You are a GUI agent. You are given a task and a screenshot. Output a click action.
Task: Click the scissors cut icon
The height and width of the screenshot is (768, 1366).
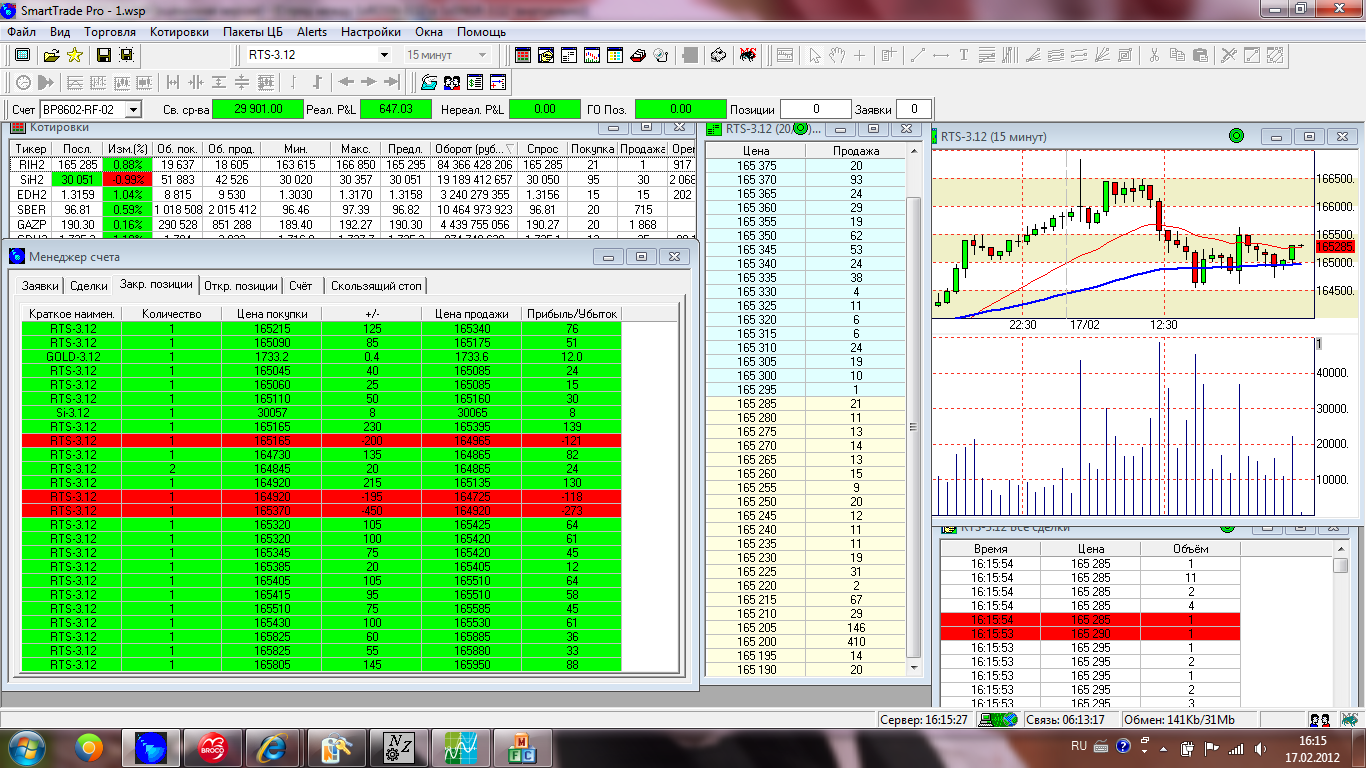click(1153, 55)
